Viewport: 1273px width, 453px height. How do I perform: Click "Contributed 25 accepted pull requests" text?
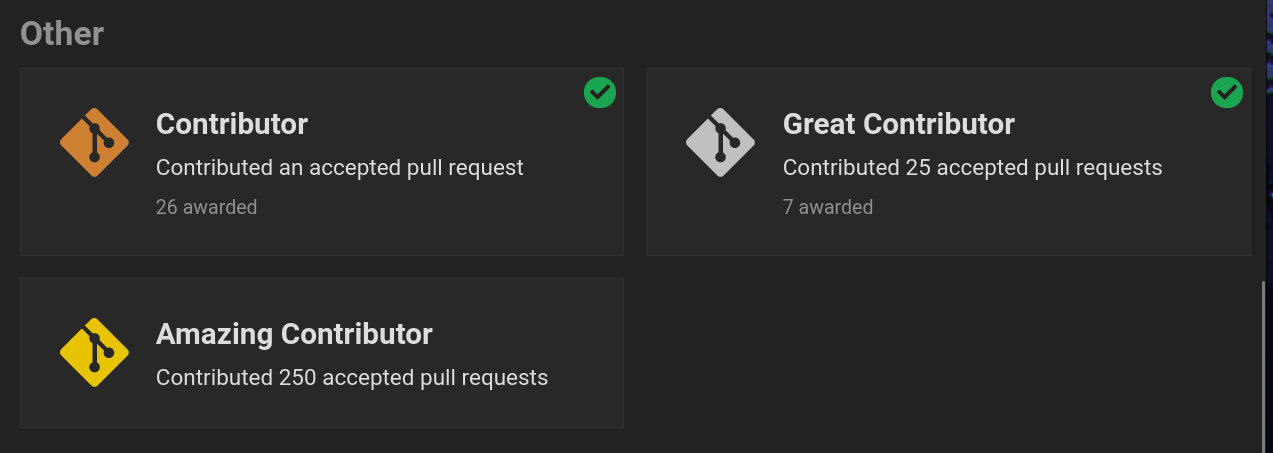pos(972,167)
